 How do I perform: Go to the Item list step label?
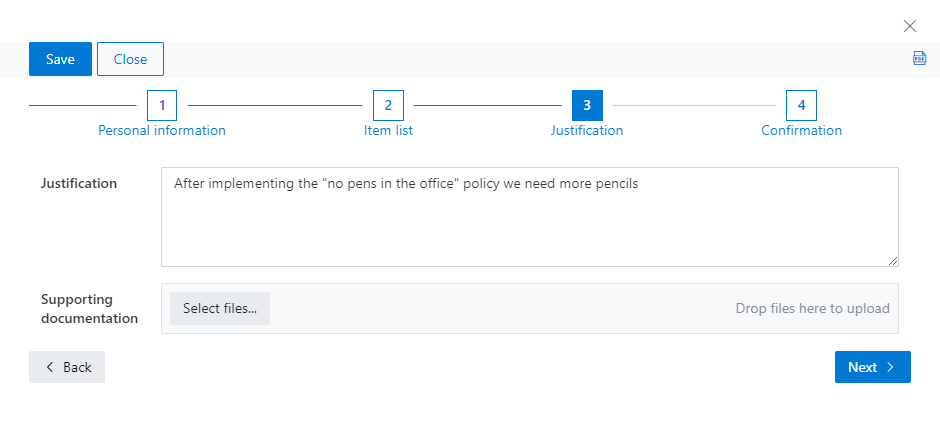coord(388,130)
